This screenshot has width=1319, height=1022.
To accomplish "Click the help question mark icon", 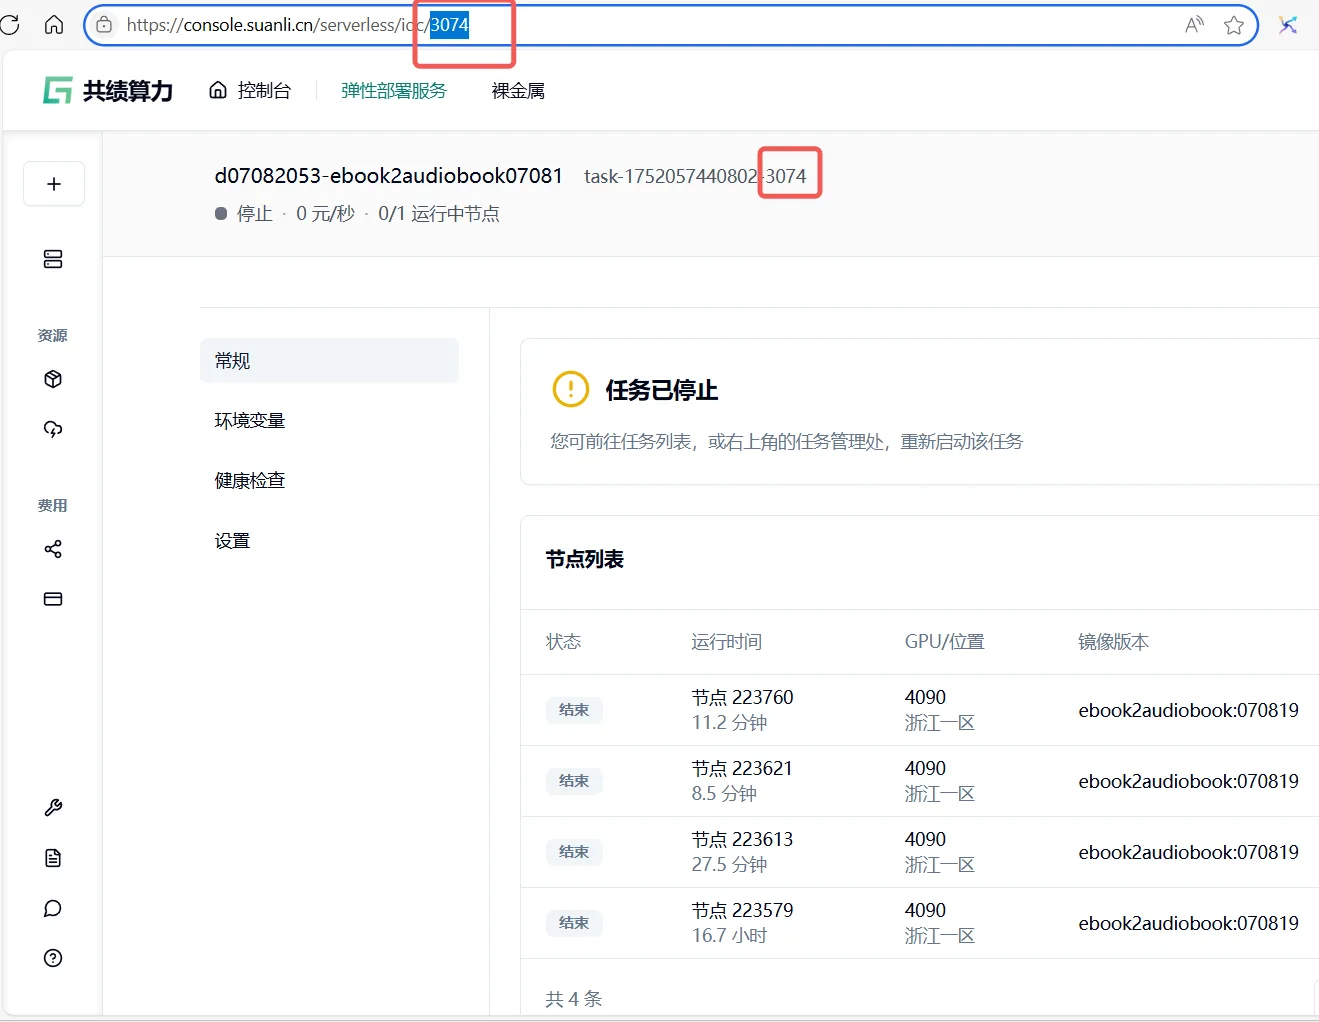I will coord(53,958).
